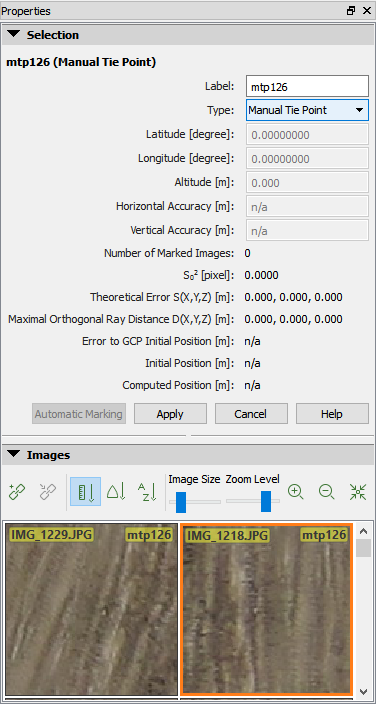Float the Properties panel with undock icon
Screen dimensions: 376x704
point(351,11)
